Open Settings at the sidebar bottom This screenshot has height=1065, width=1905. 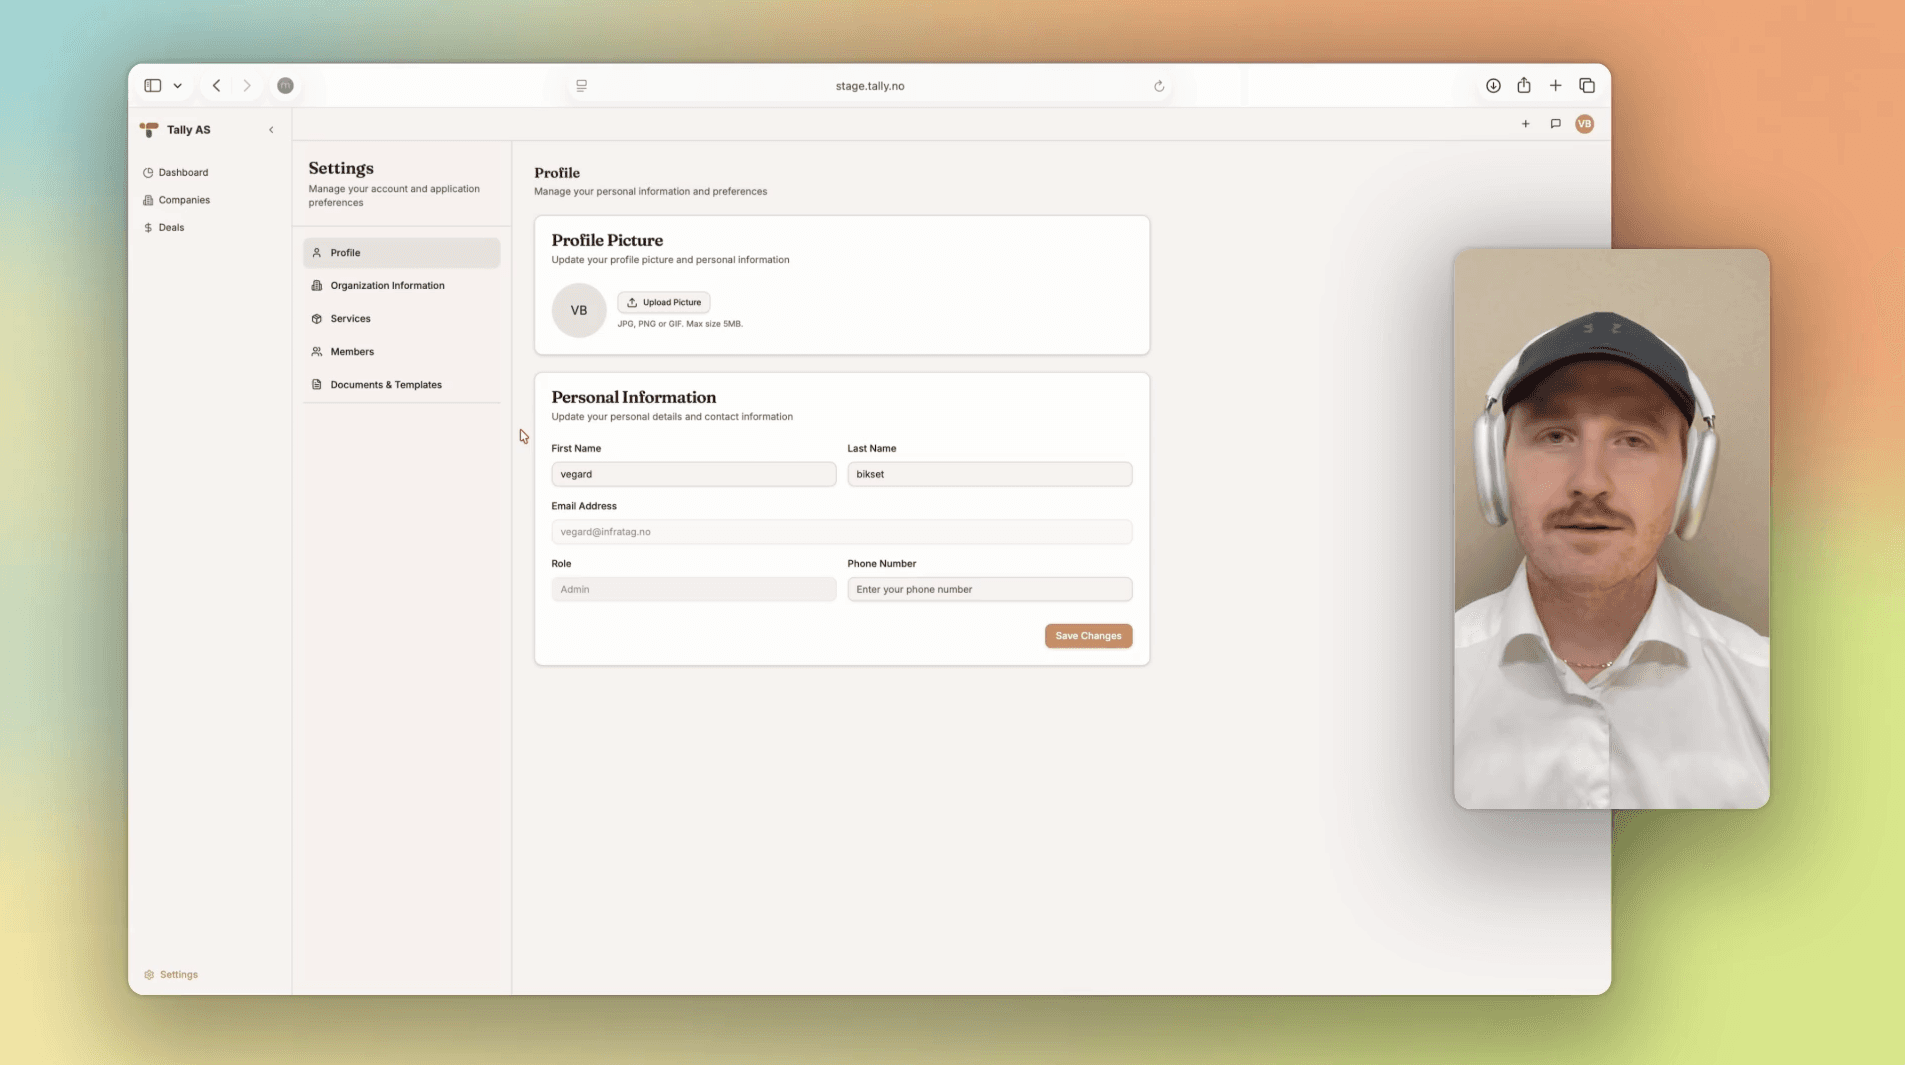tap(171, 974)
